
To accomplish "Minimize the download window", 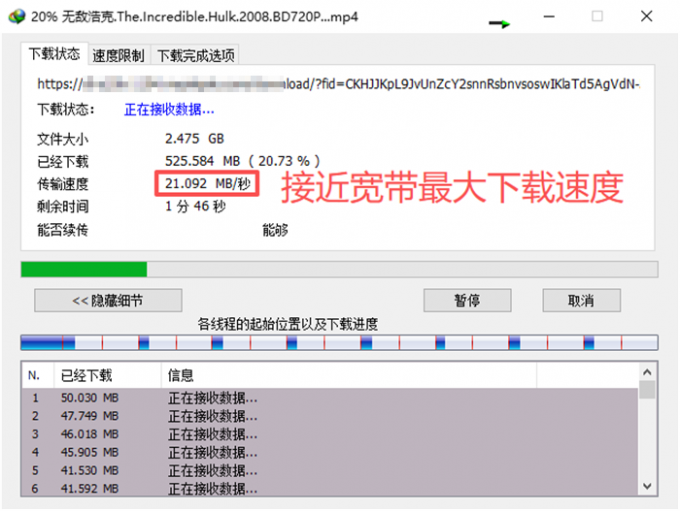I will click(549, 16).
